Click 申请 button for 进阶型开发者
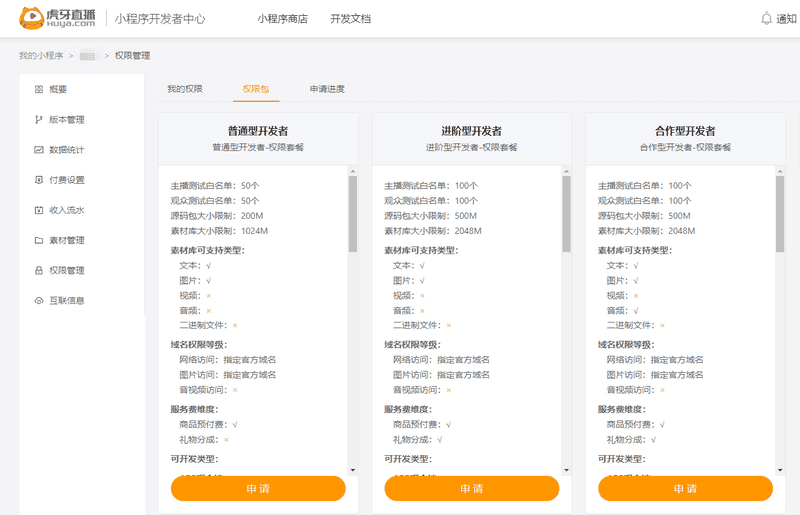This screenshot has width=800, height=515. (471, 488)
